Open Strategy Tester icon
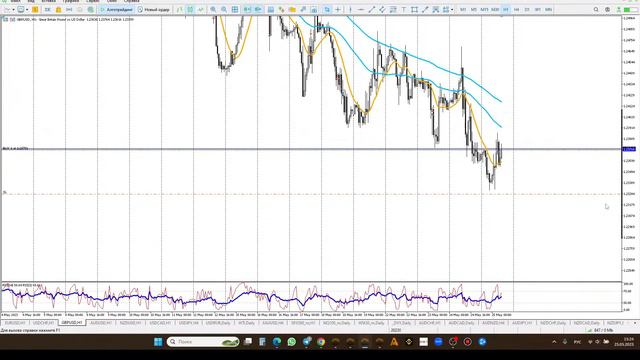Image resolution: width=640 pixels, height=360 pixels. [x=80, y=9]
